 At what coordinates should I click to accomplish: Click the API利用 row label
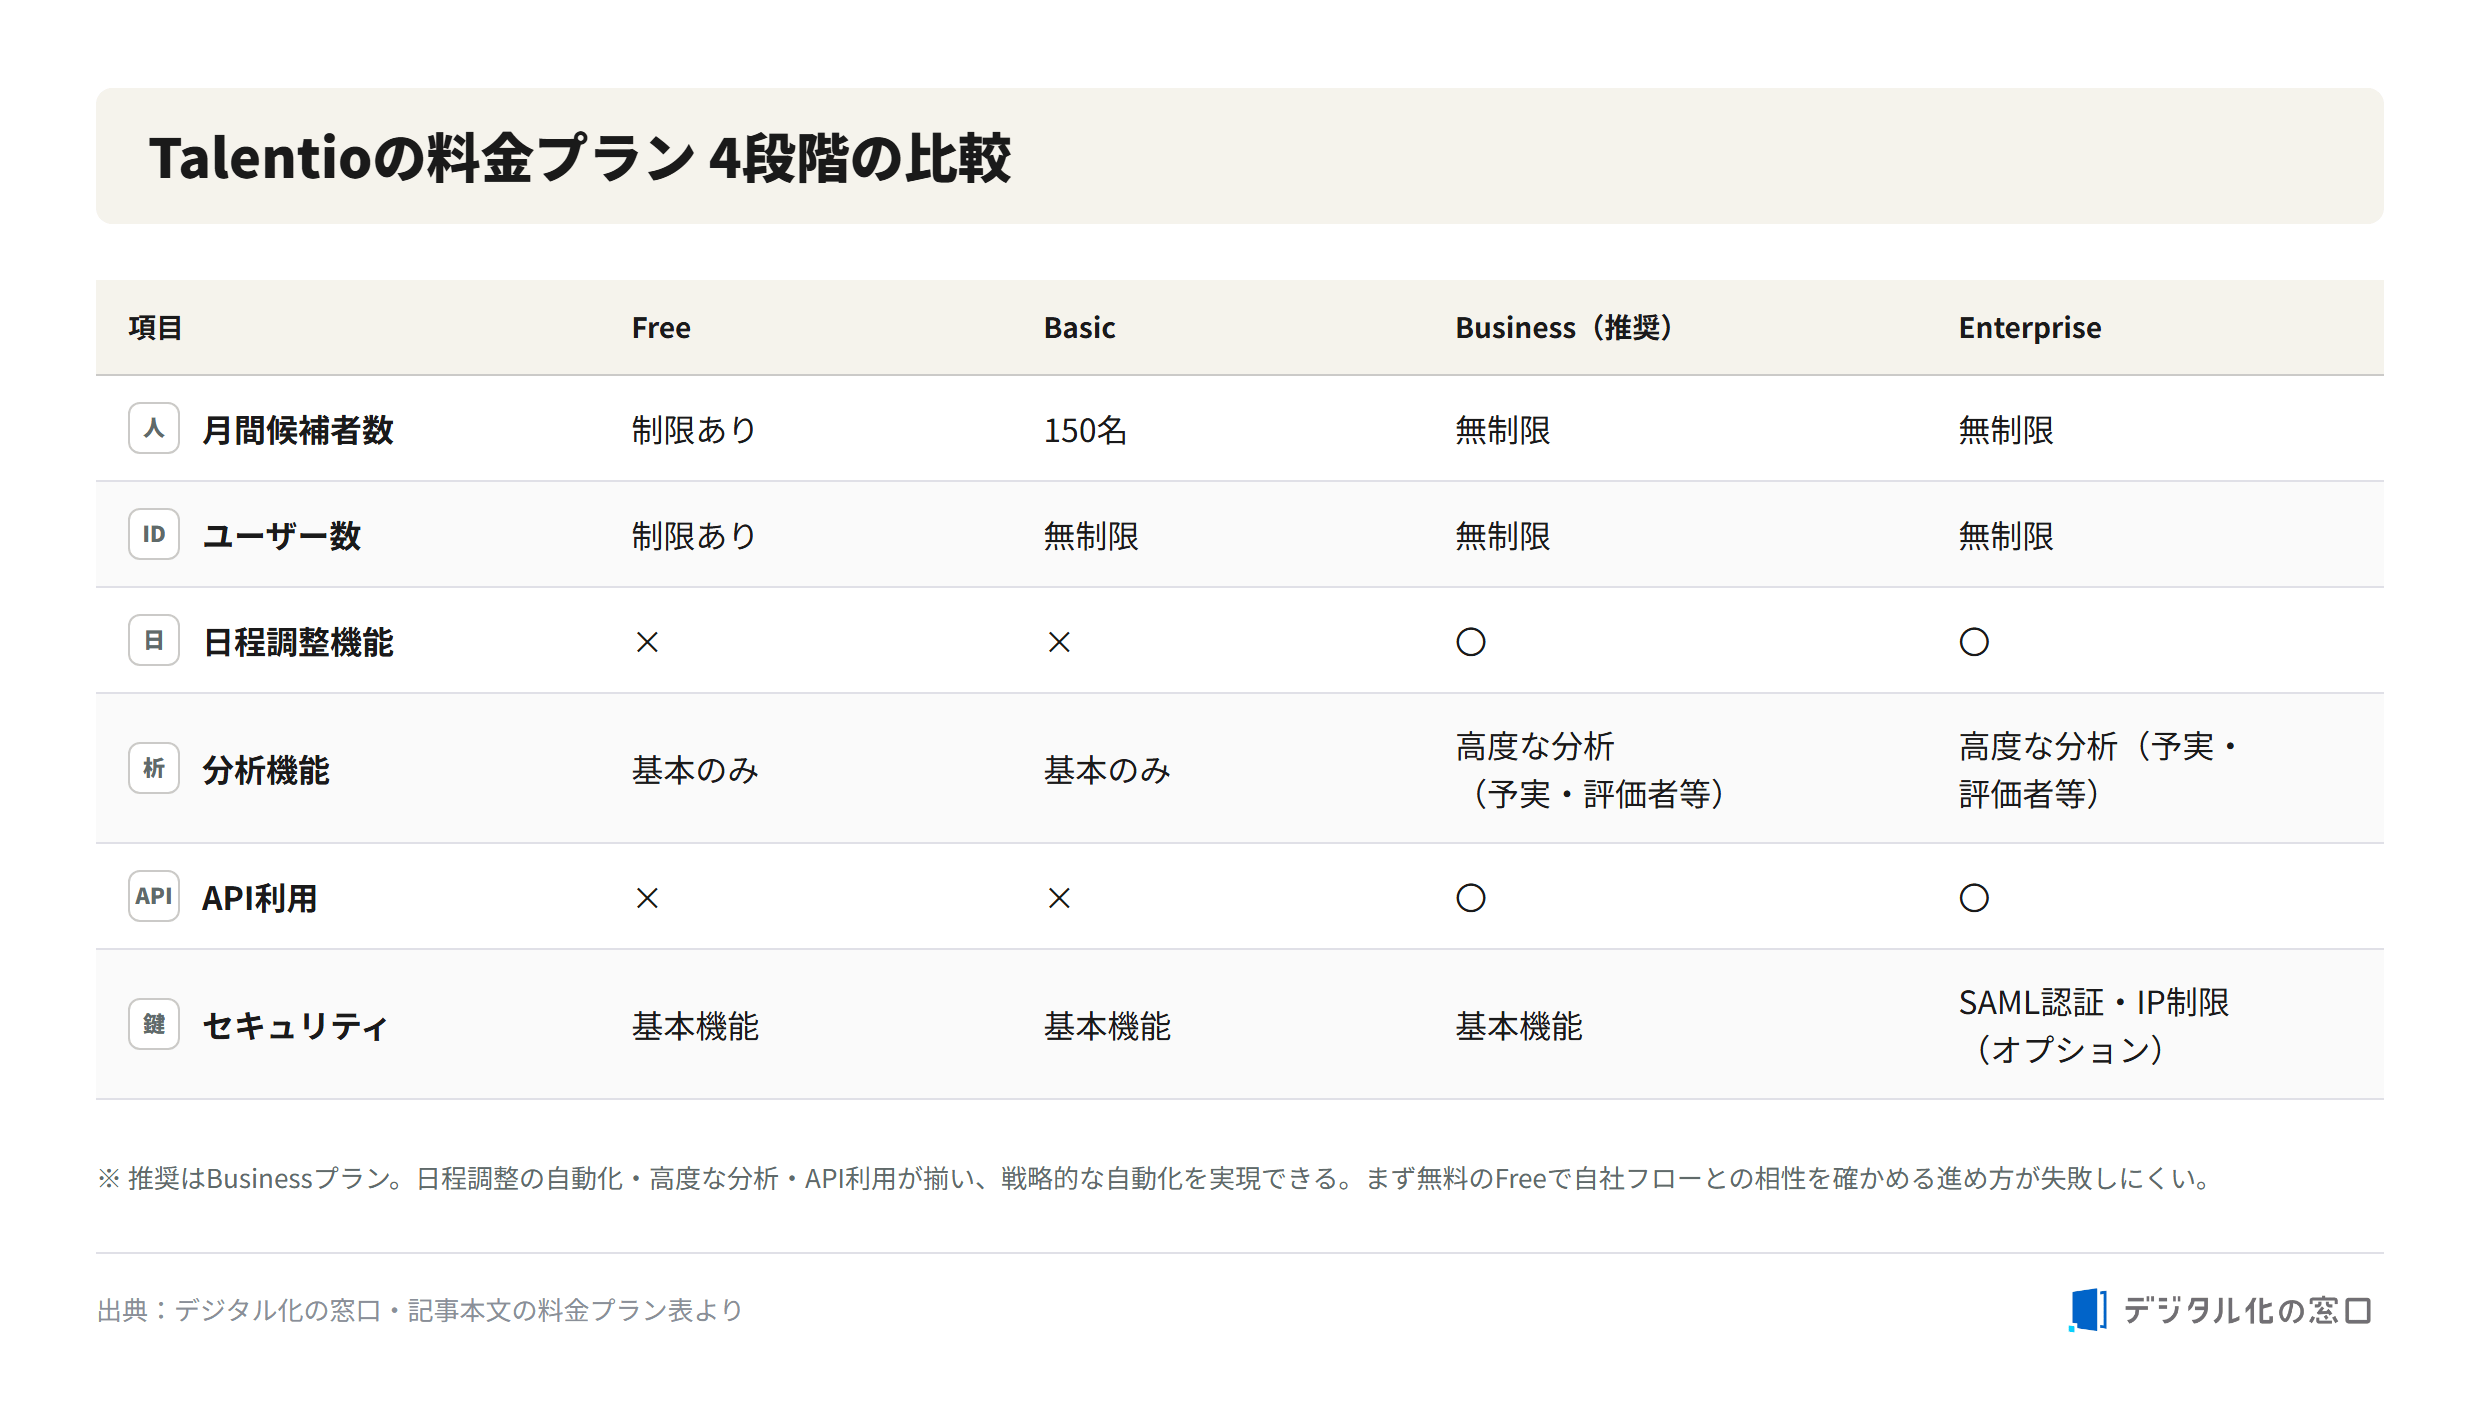click(260, 899)
